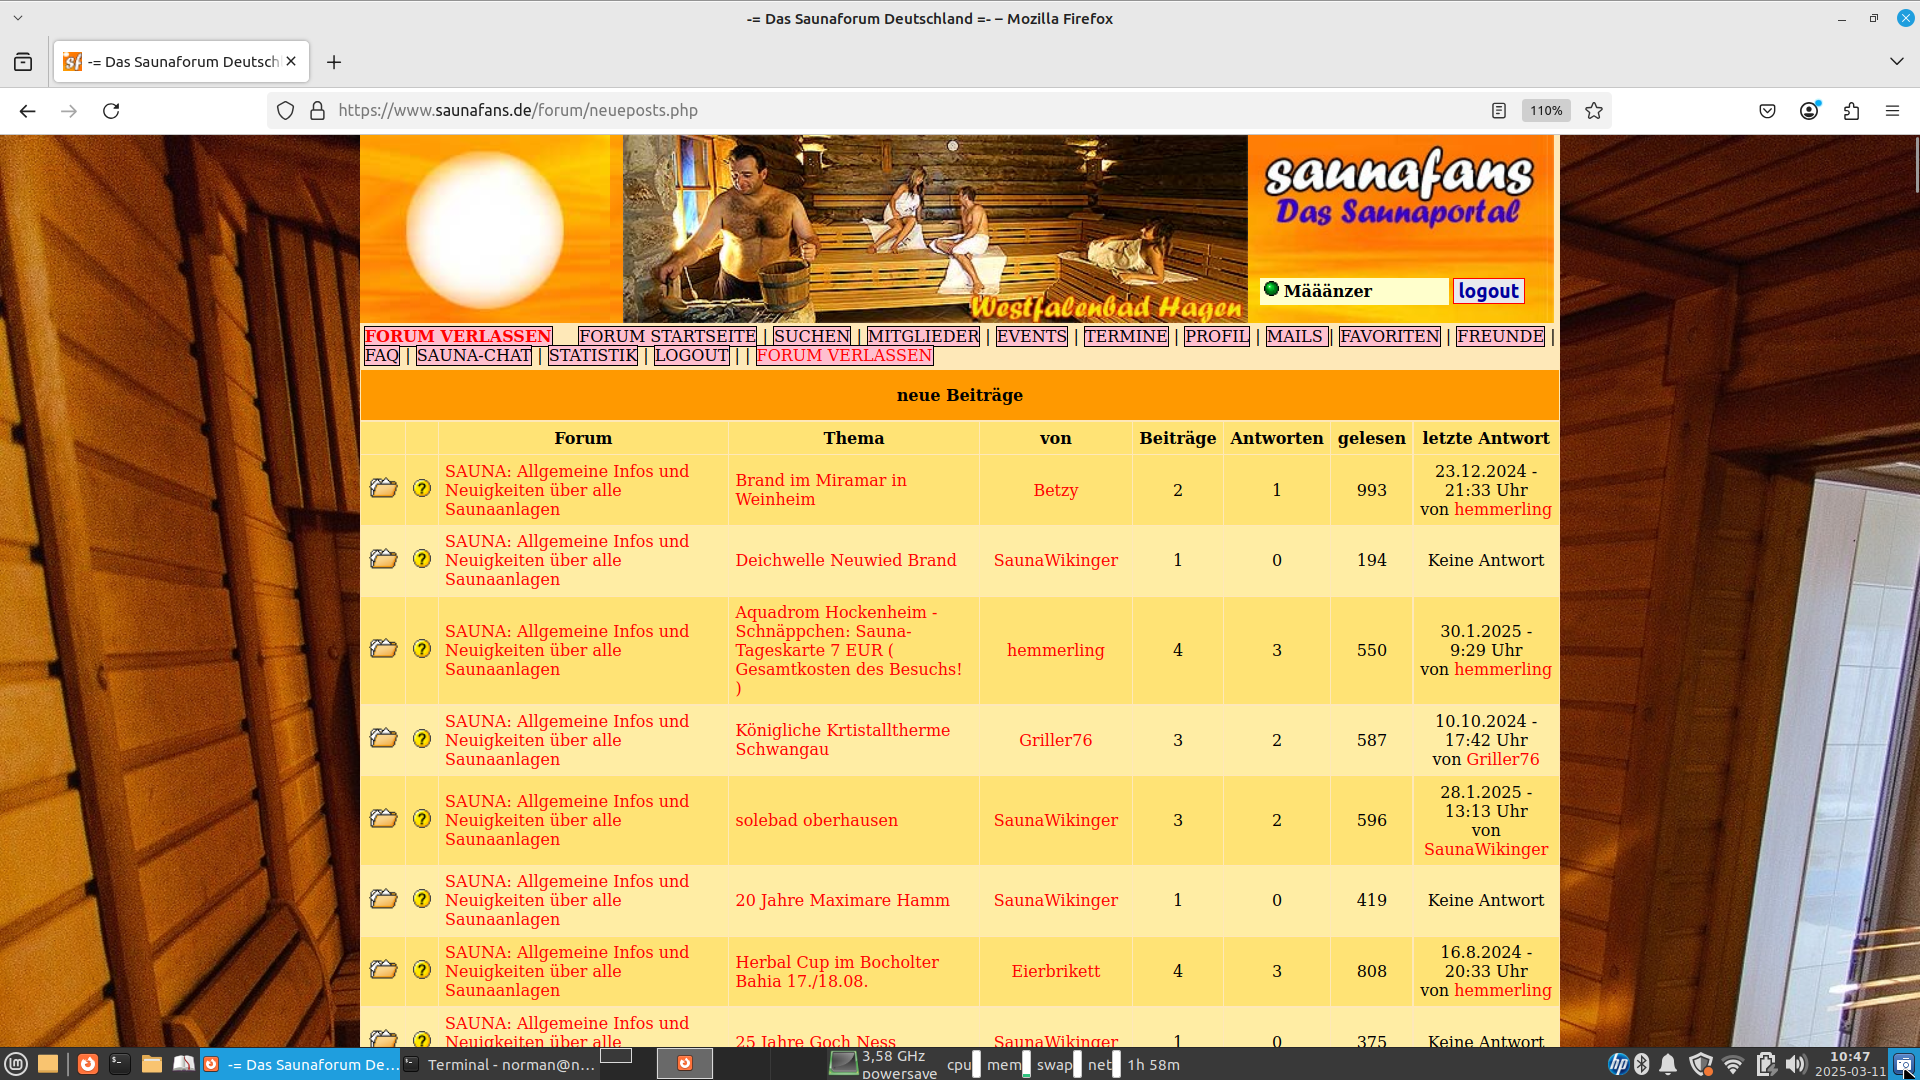This screenshot has height=1080, width=1920.
Task: Click the LOGOUT link in the navigation
Action: pyautogui.click(x=692, y=355)
